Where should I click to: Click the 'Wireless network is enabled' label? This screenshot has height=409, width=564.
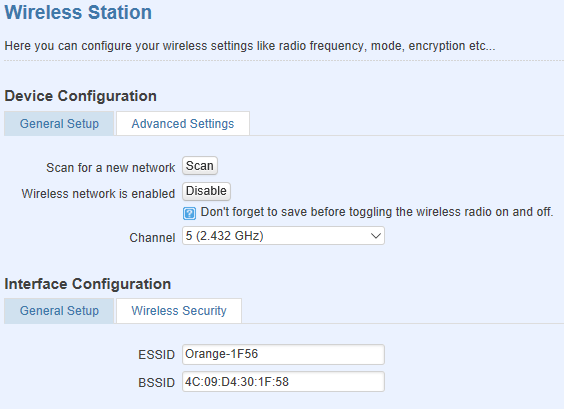(x=98, y=194)
